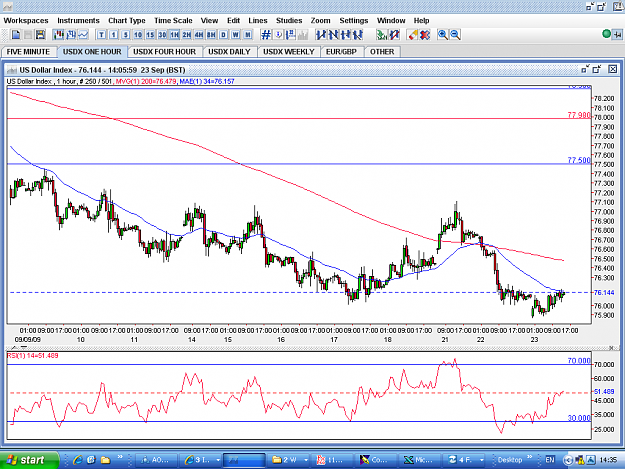This screenshot has height=469, width=625.
Task: Select line chart type icon
Action: coord(83,35)
